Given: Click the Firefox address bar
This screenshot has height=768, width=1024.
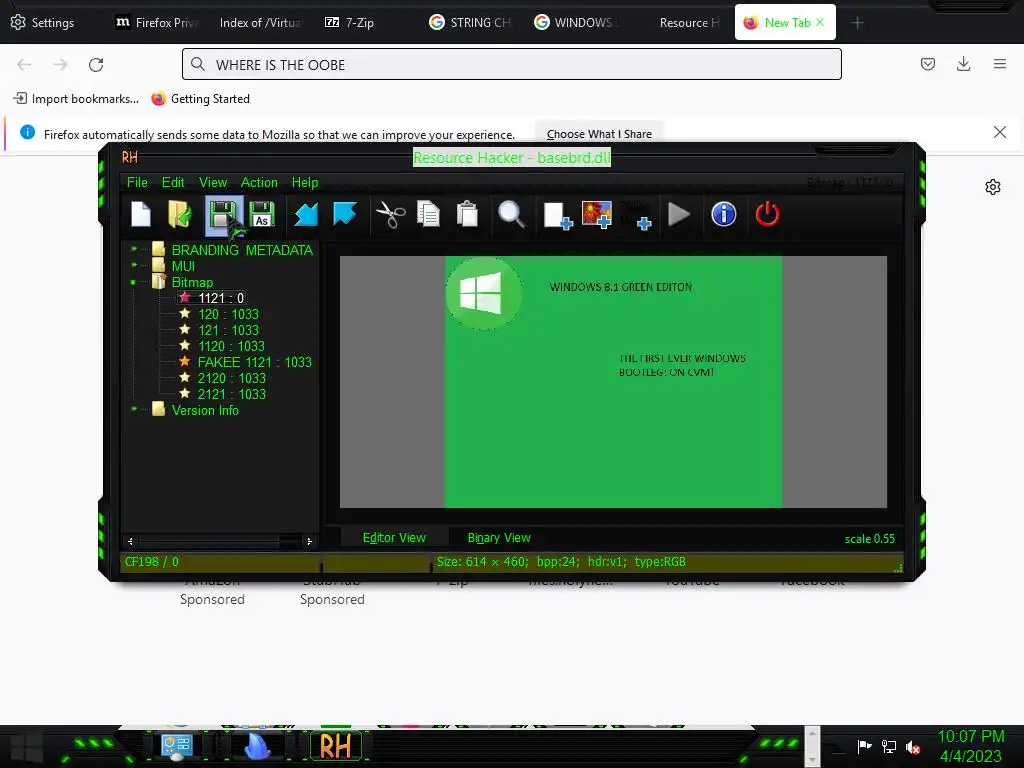Looking at the screenshot, I should [511, 64].
